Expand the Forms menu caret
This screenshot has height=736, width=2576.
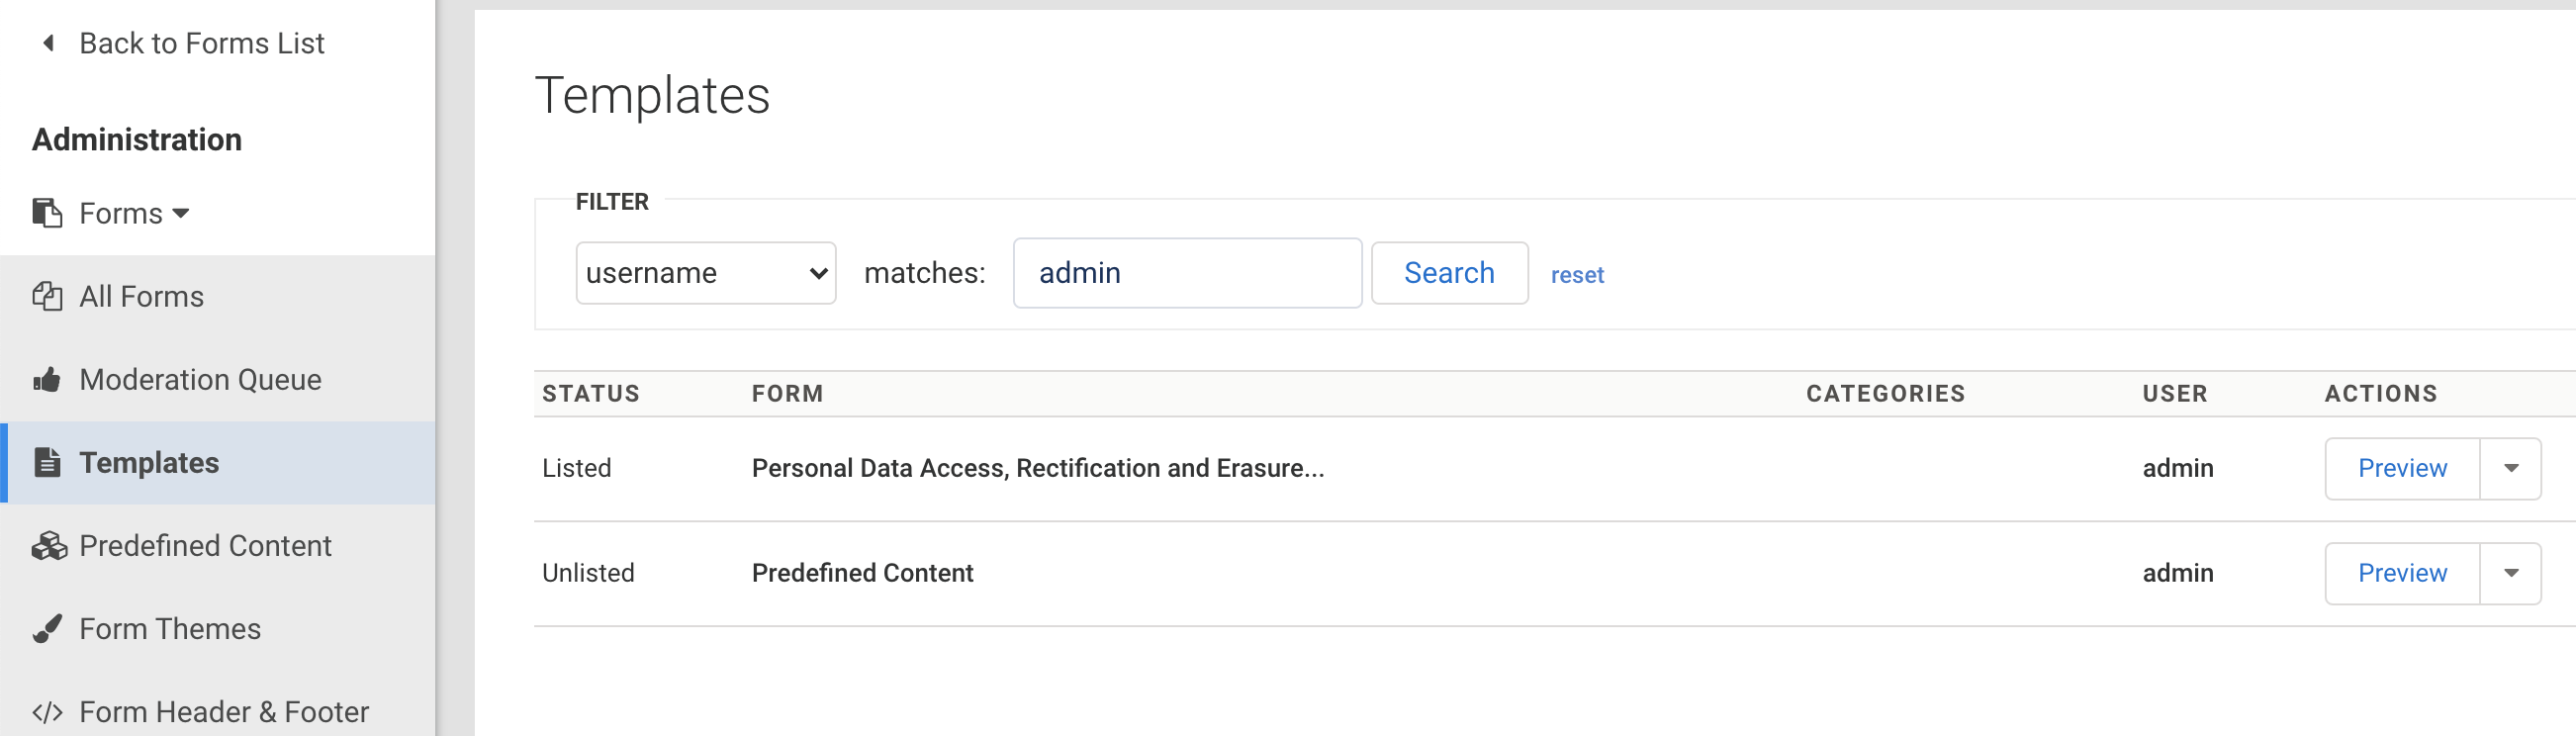pos(181,213)
